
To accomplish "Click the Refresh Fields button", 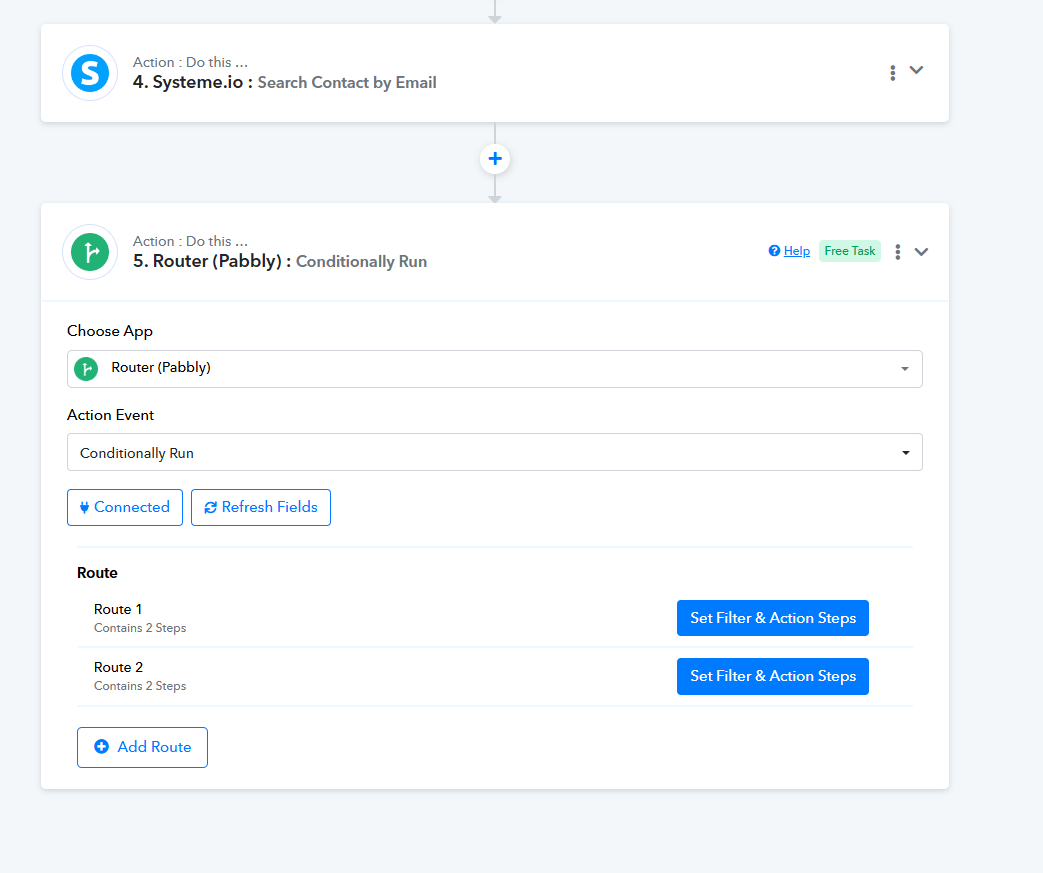I will [261, 508].
